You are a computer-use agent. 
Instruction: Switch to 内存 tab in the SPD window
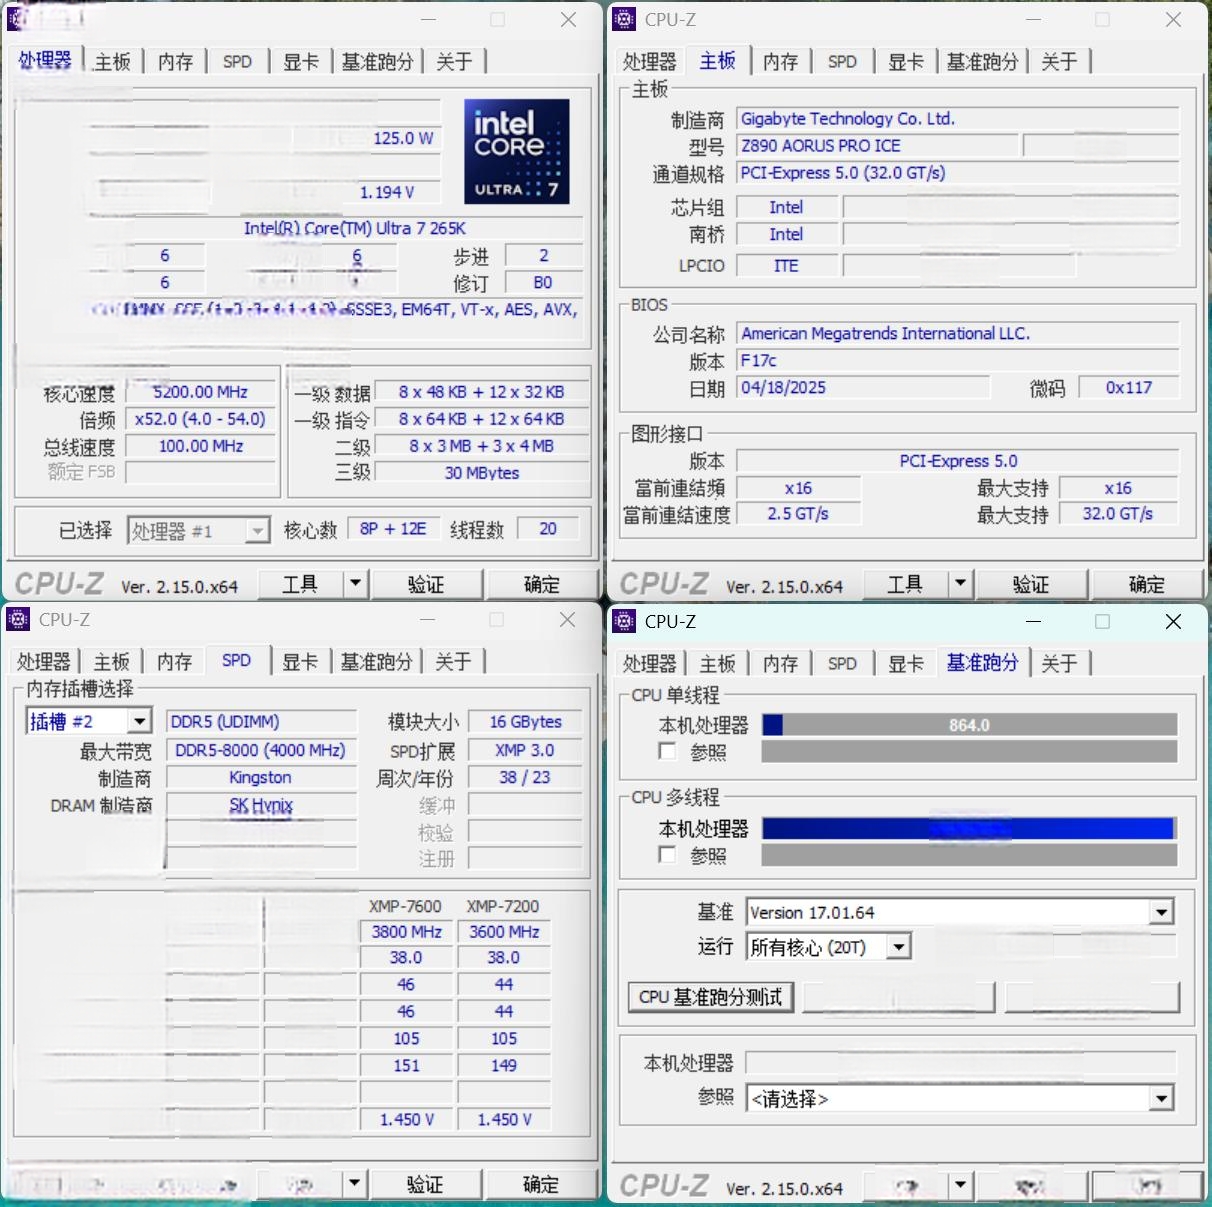174,662
